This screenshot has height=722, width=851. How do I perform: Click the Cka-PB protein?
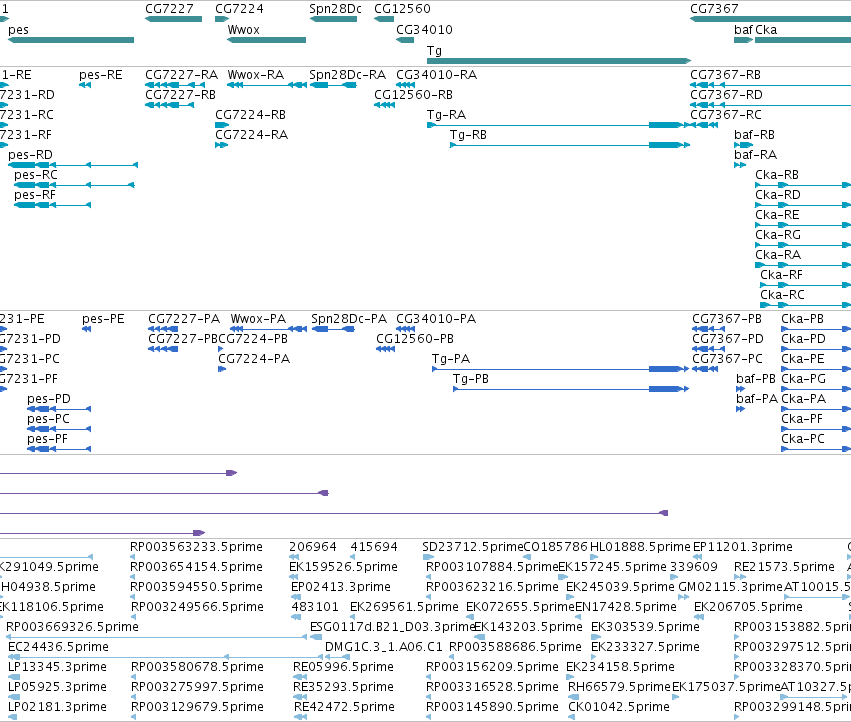[x=816, y=329]
